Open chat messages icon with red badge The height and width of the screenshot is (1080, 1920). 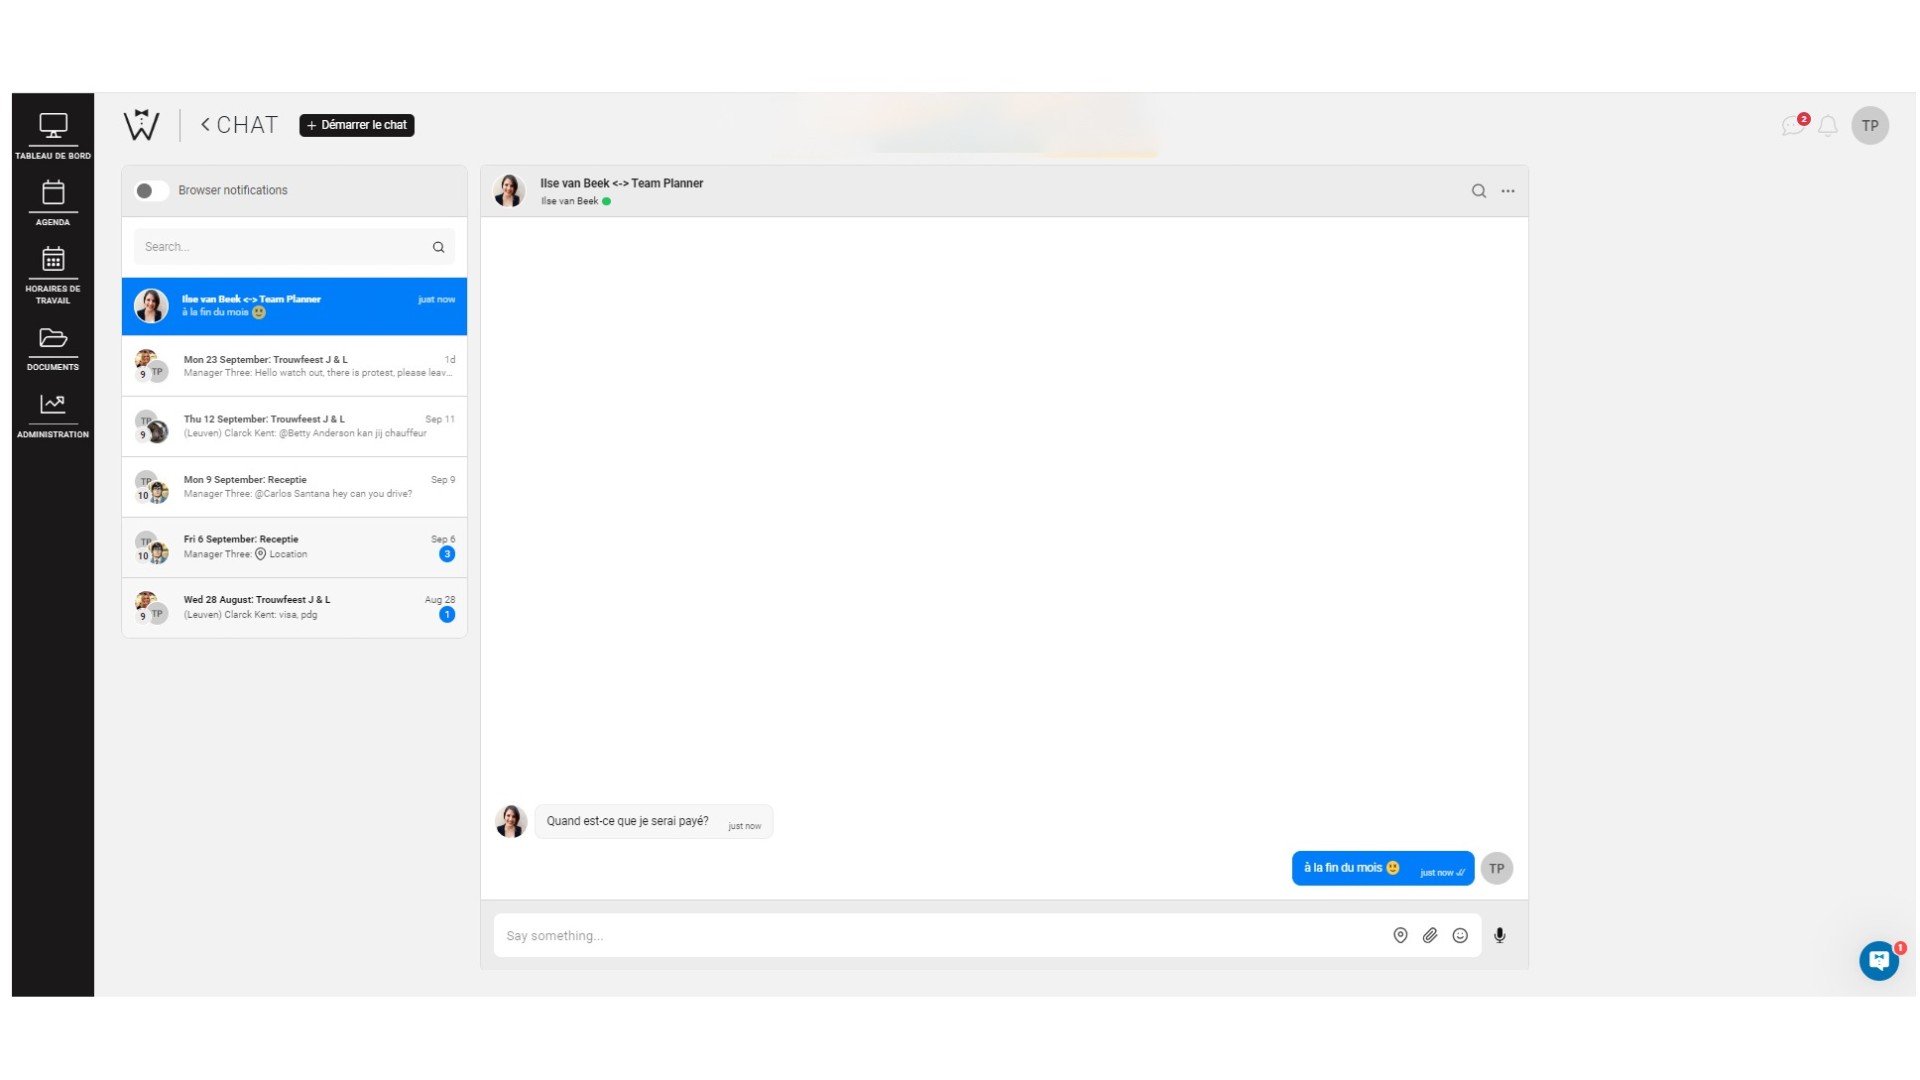coord(1793,126)
